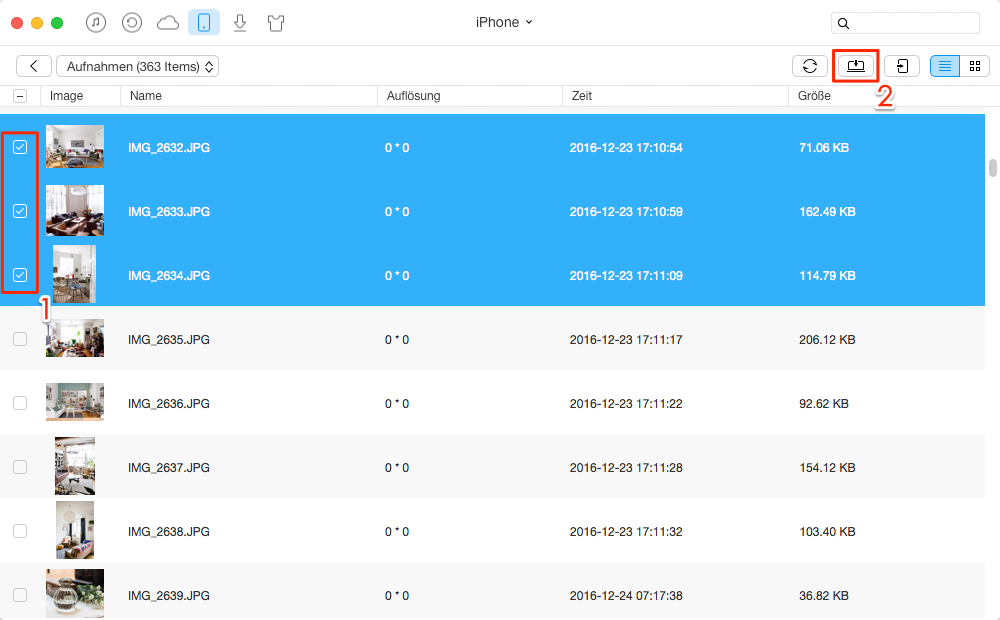Check the IMG_2639.JPG checkbox

(20, 594)
